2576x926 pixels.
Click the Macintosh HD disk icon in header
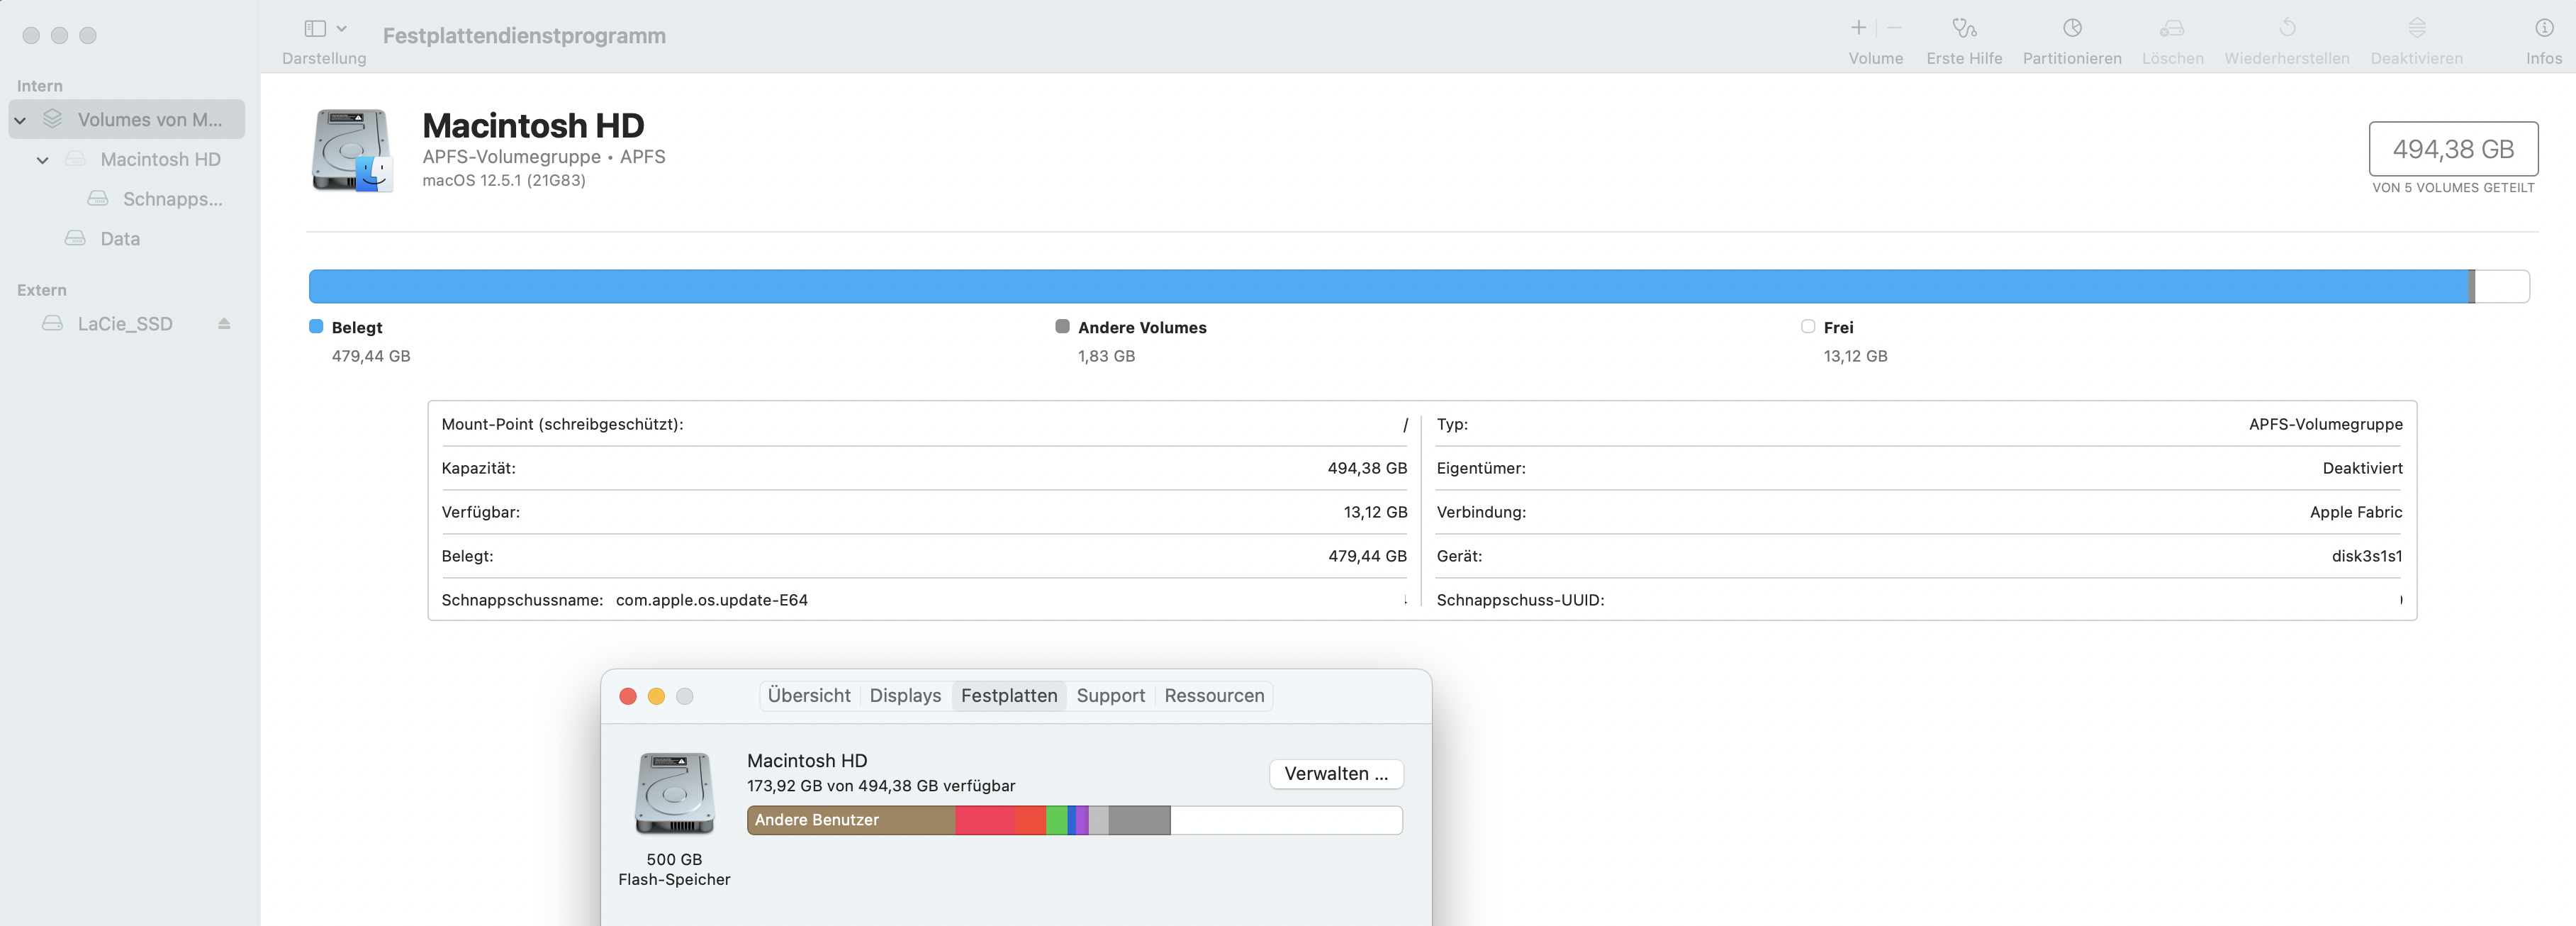point(351,151)
